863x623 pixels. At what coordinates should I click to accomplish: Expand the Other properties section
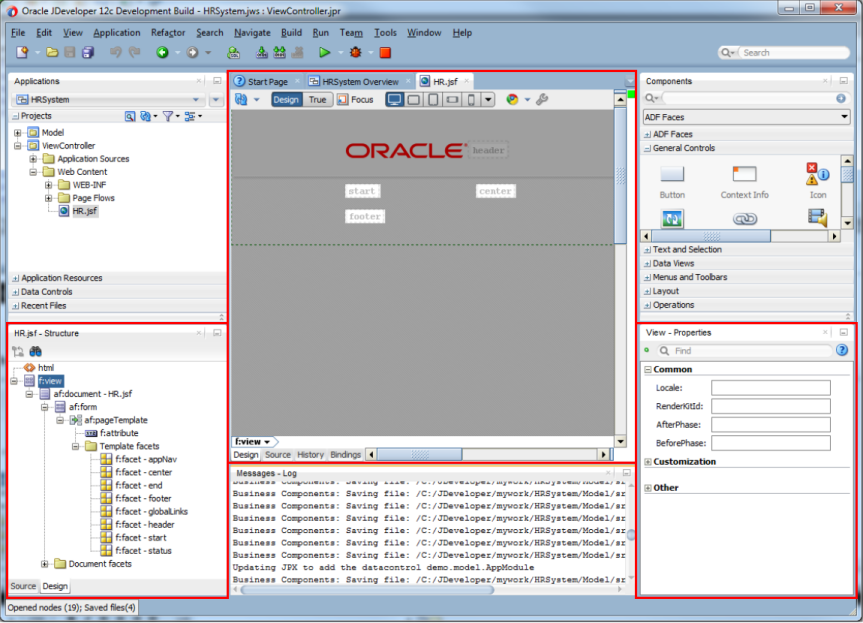(648, 488)
